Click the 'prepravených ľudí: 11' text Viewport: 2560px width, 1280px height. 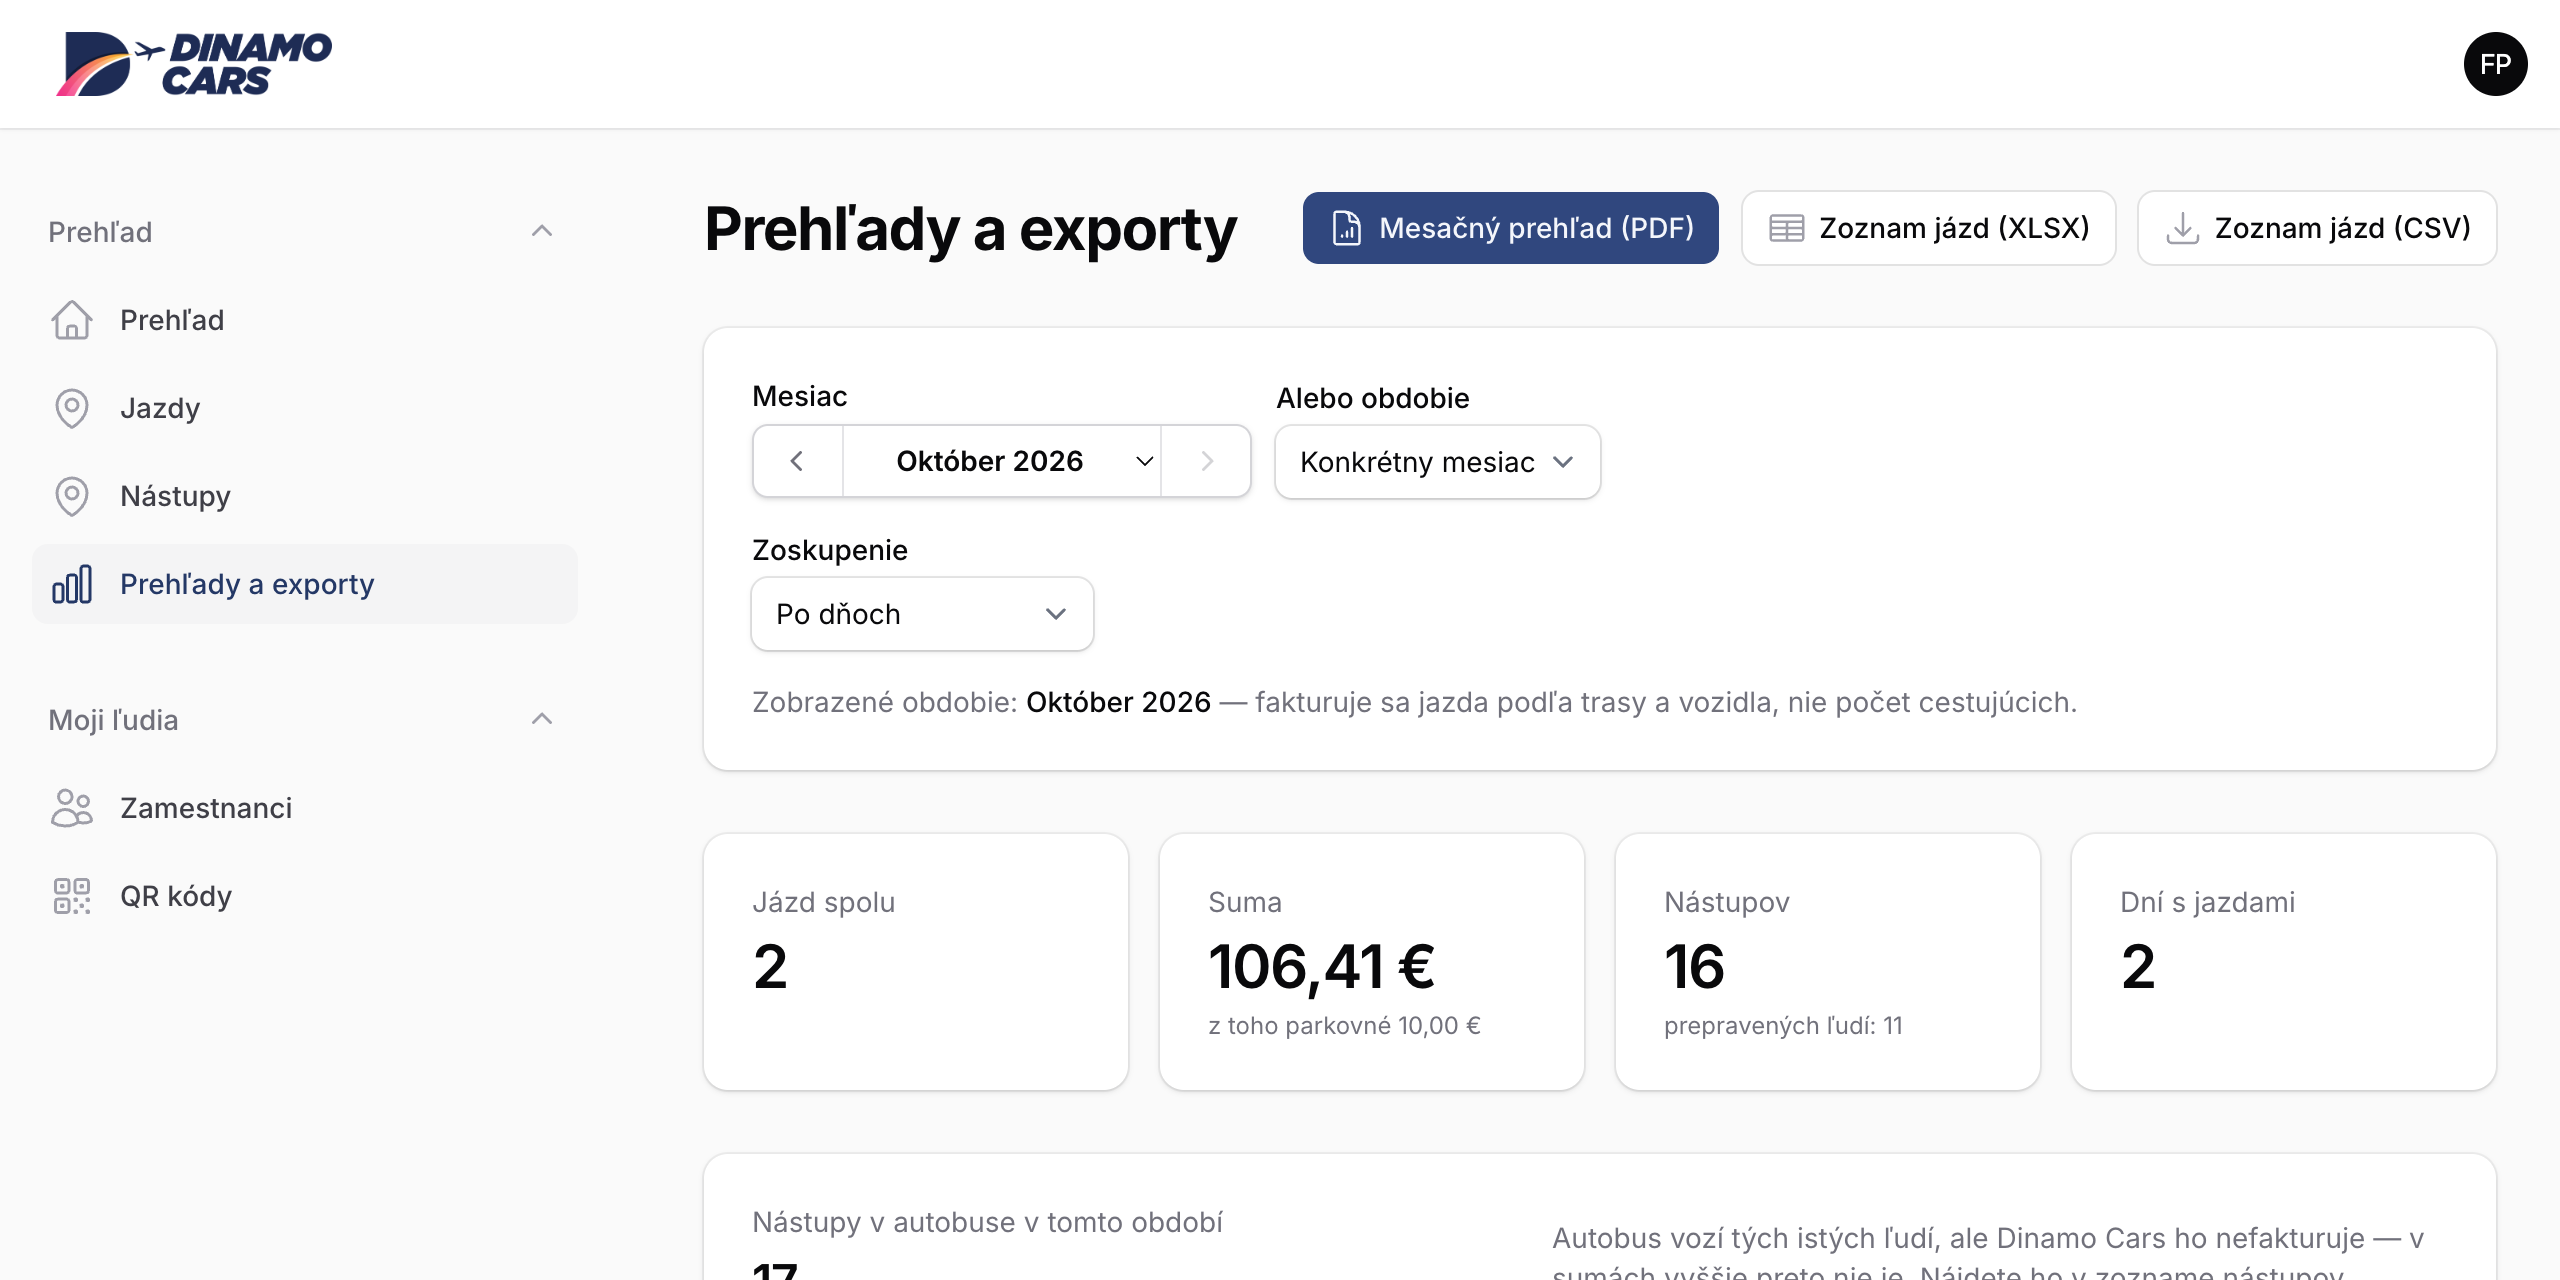click(1783, 1026)
